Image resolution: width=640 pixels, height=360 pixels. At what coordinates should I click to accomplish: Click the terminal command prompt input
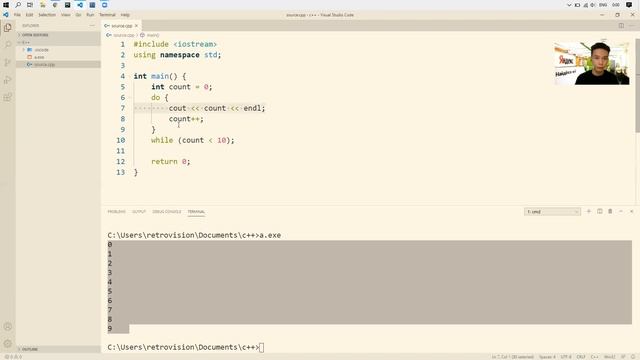coord(262,347)
